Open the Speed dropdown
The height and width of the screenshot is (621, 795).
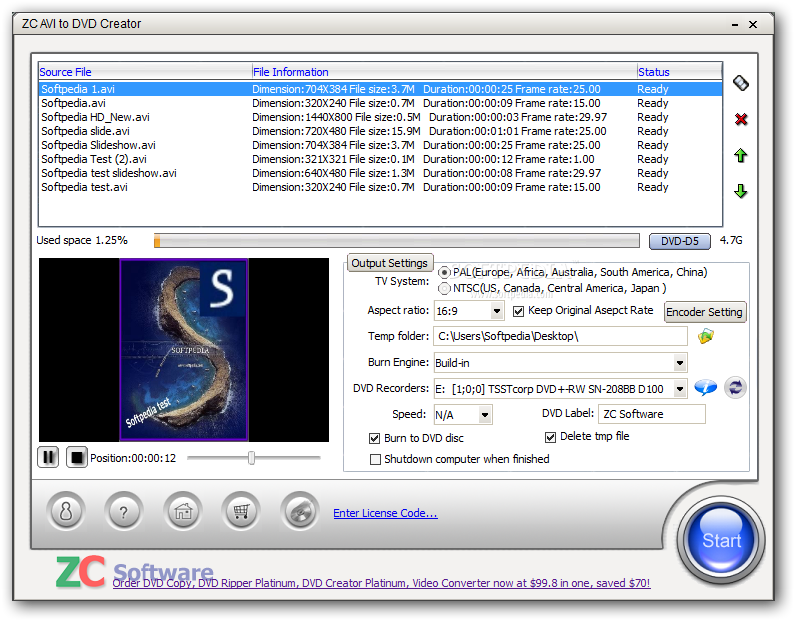485,415
